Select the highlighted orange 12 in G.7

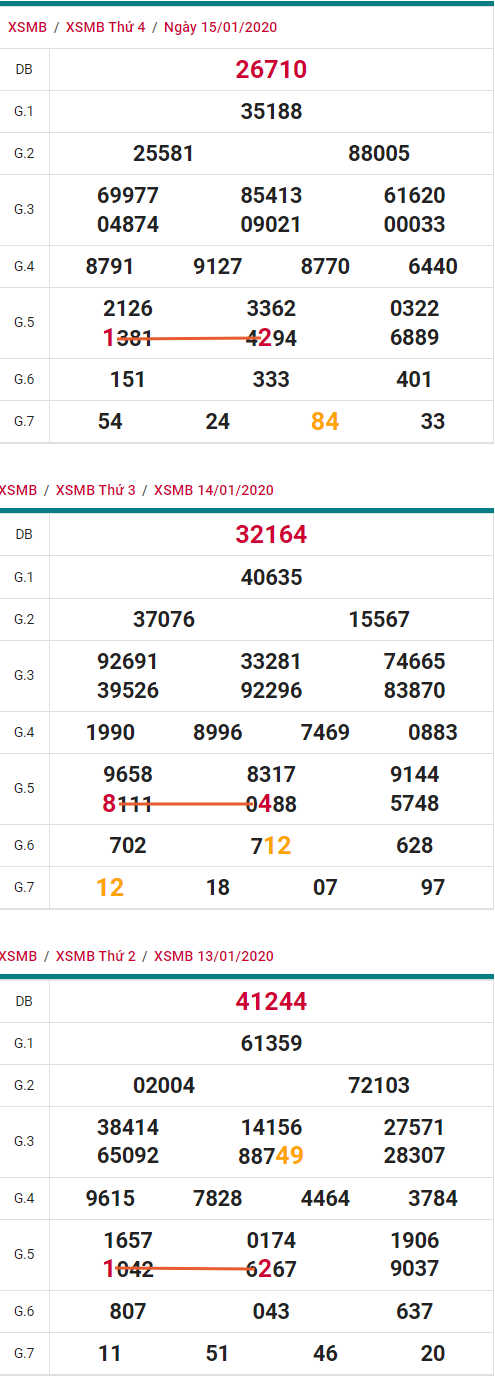point(110,888)
